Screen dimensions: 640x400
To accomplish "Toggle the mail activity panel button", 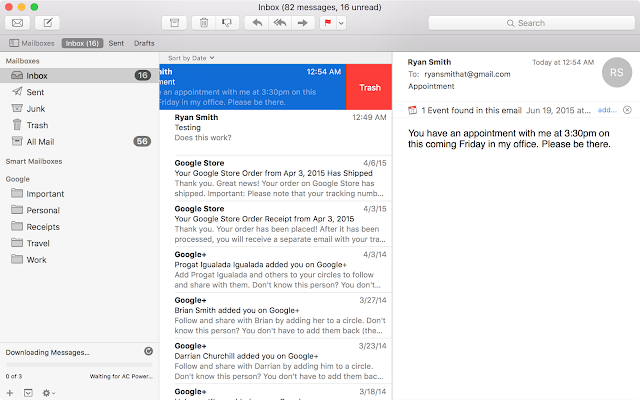I will 28,393.
